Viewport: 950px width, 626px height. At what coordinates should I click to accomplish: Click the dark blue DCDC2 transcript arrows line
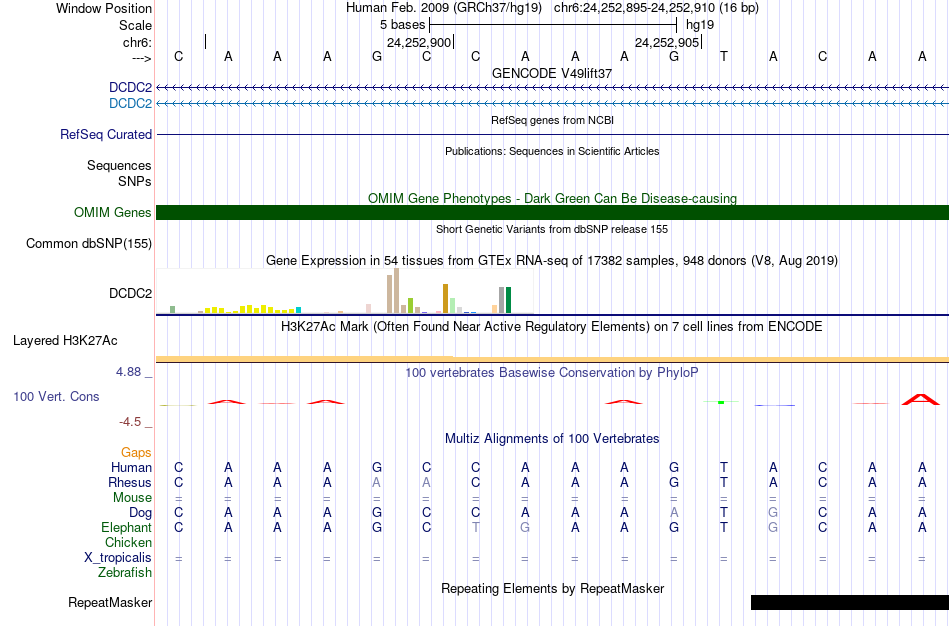point(552,88)
